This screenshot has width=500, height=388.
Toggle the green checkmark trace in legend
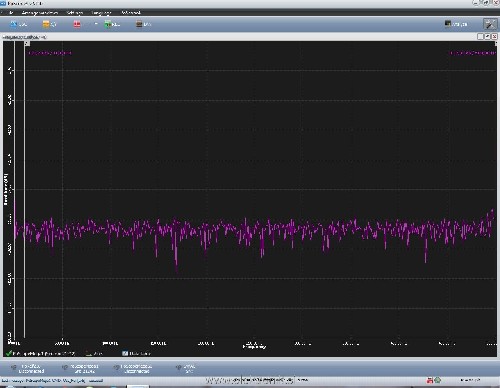click(x=9, y=353)
